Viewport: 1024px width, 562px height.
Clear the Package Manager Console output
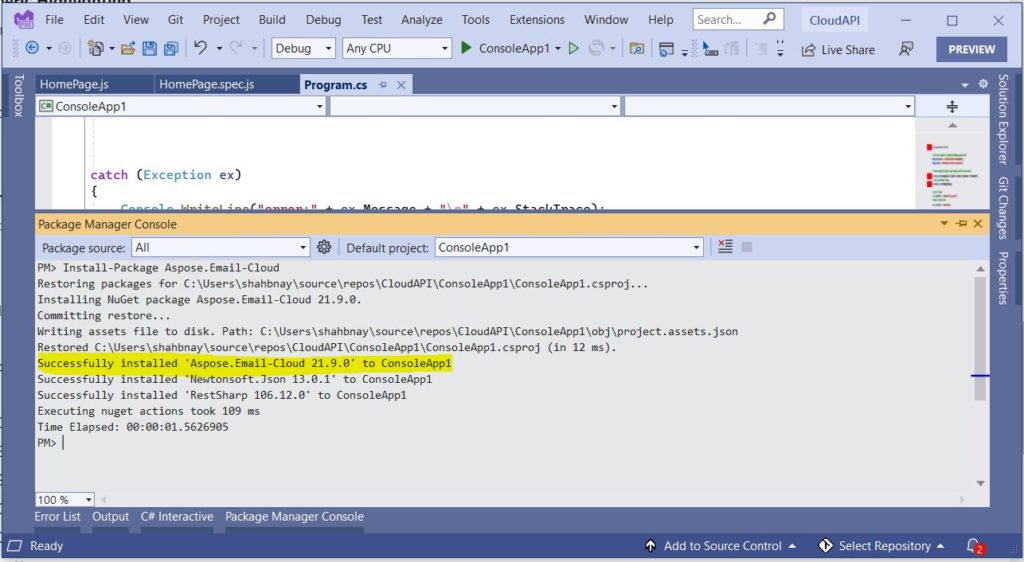pyautogui.click(x=725, y=247)
